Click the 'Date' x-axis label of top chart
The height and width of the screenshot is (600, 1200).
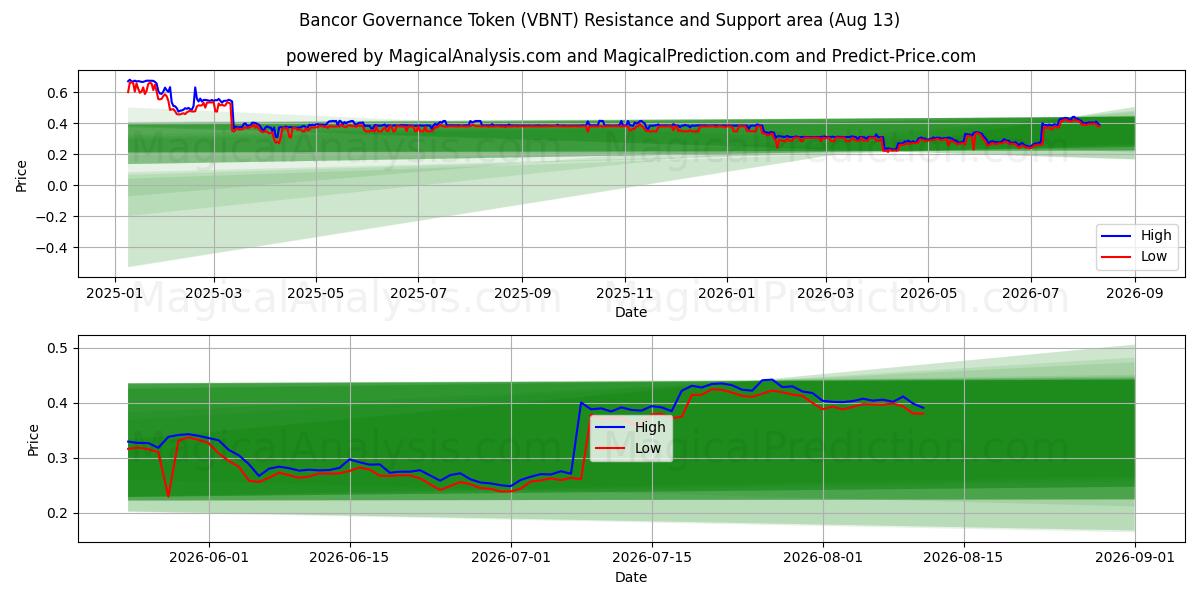pos(631,313)
